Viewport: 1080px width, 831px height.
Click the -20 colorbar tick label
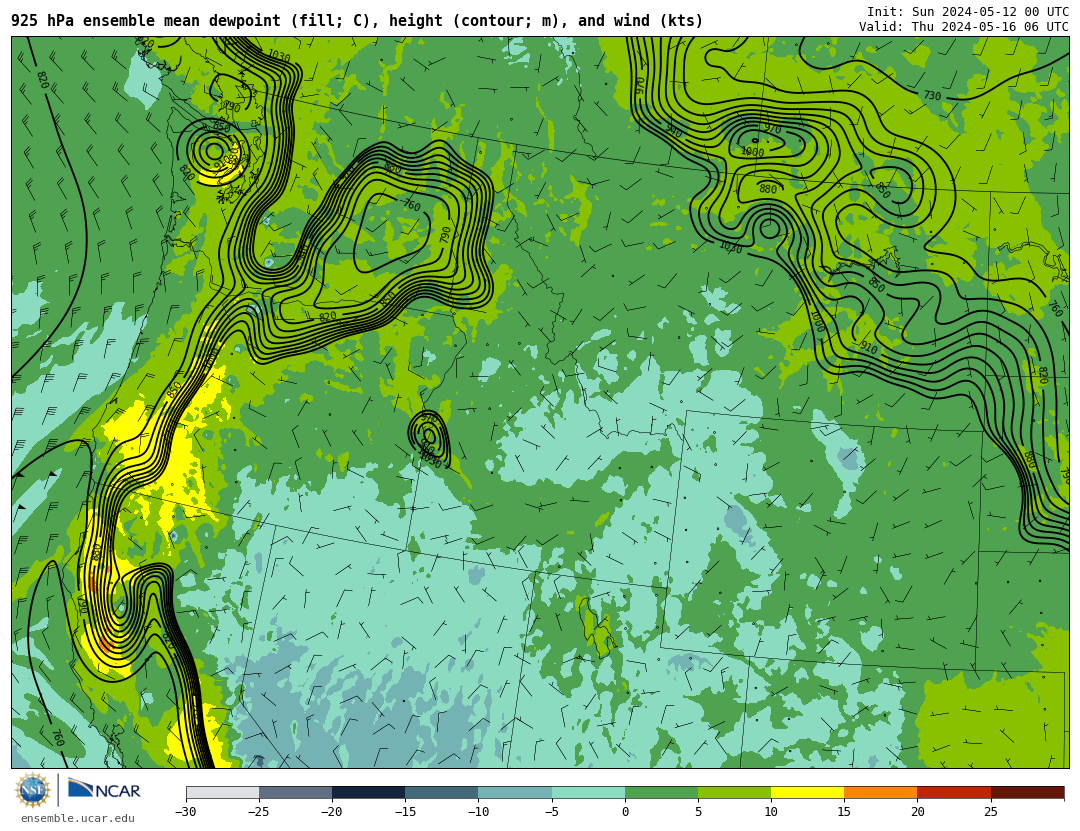[332, 812]
